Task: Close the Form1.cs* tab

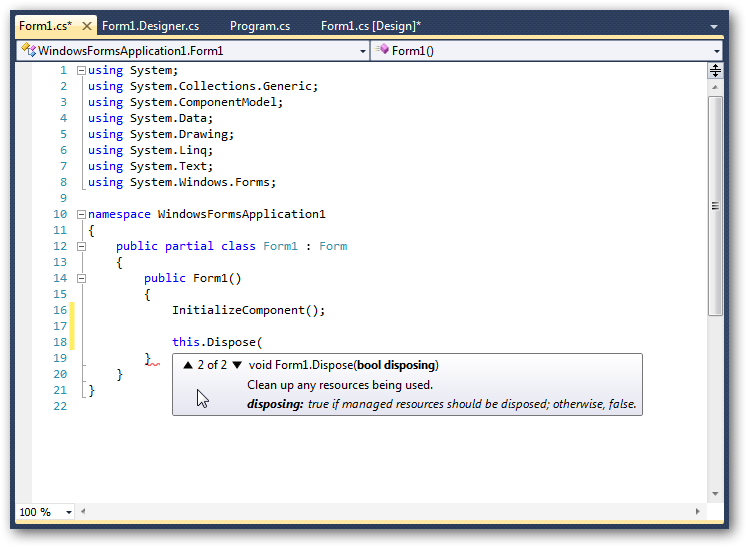Action: [87, 26]
